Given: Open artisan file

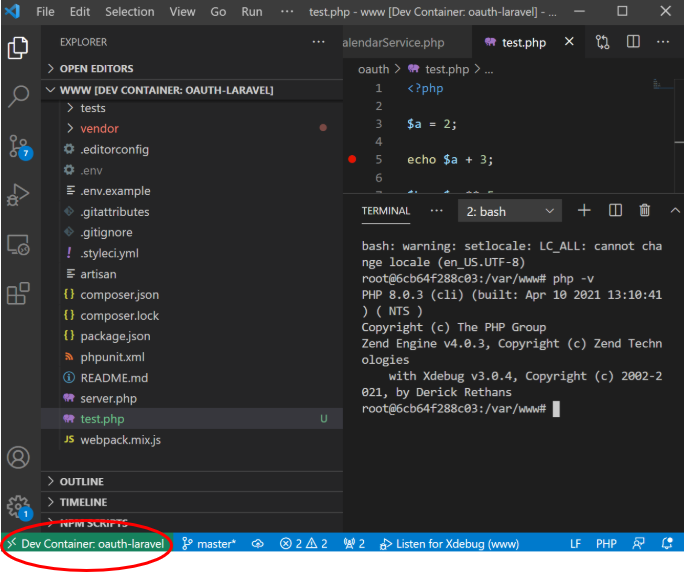Looking at the screenshot, I should coord(192,274).
